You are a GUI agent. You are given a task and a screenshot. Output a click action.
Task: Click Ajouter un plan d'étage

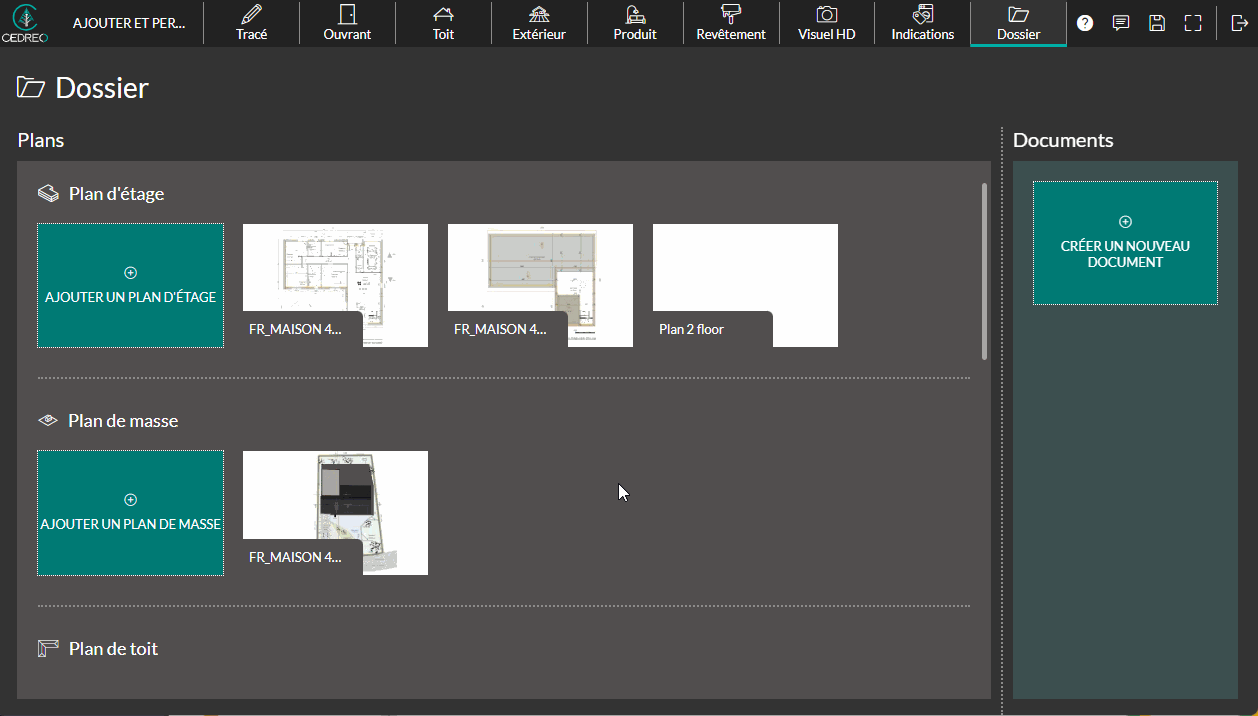[130, 285]
